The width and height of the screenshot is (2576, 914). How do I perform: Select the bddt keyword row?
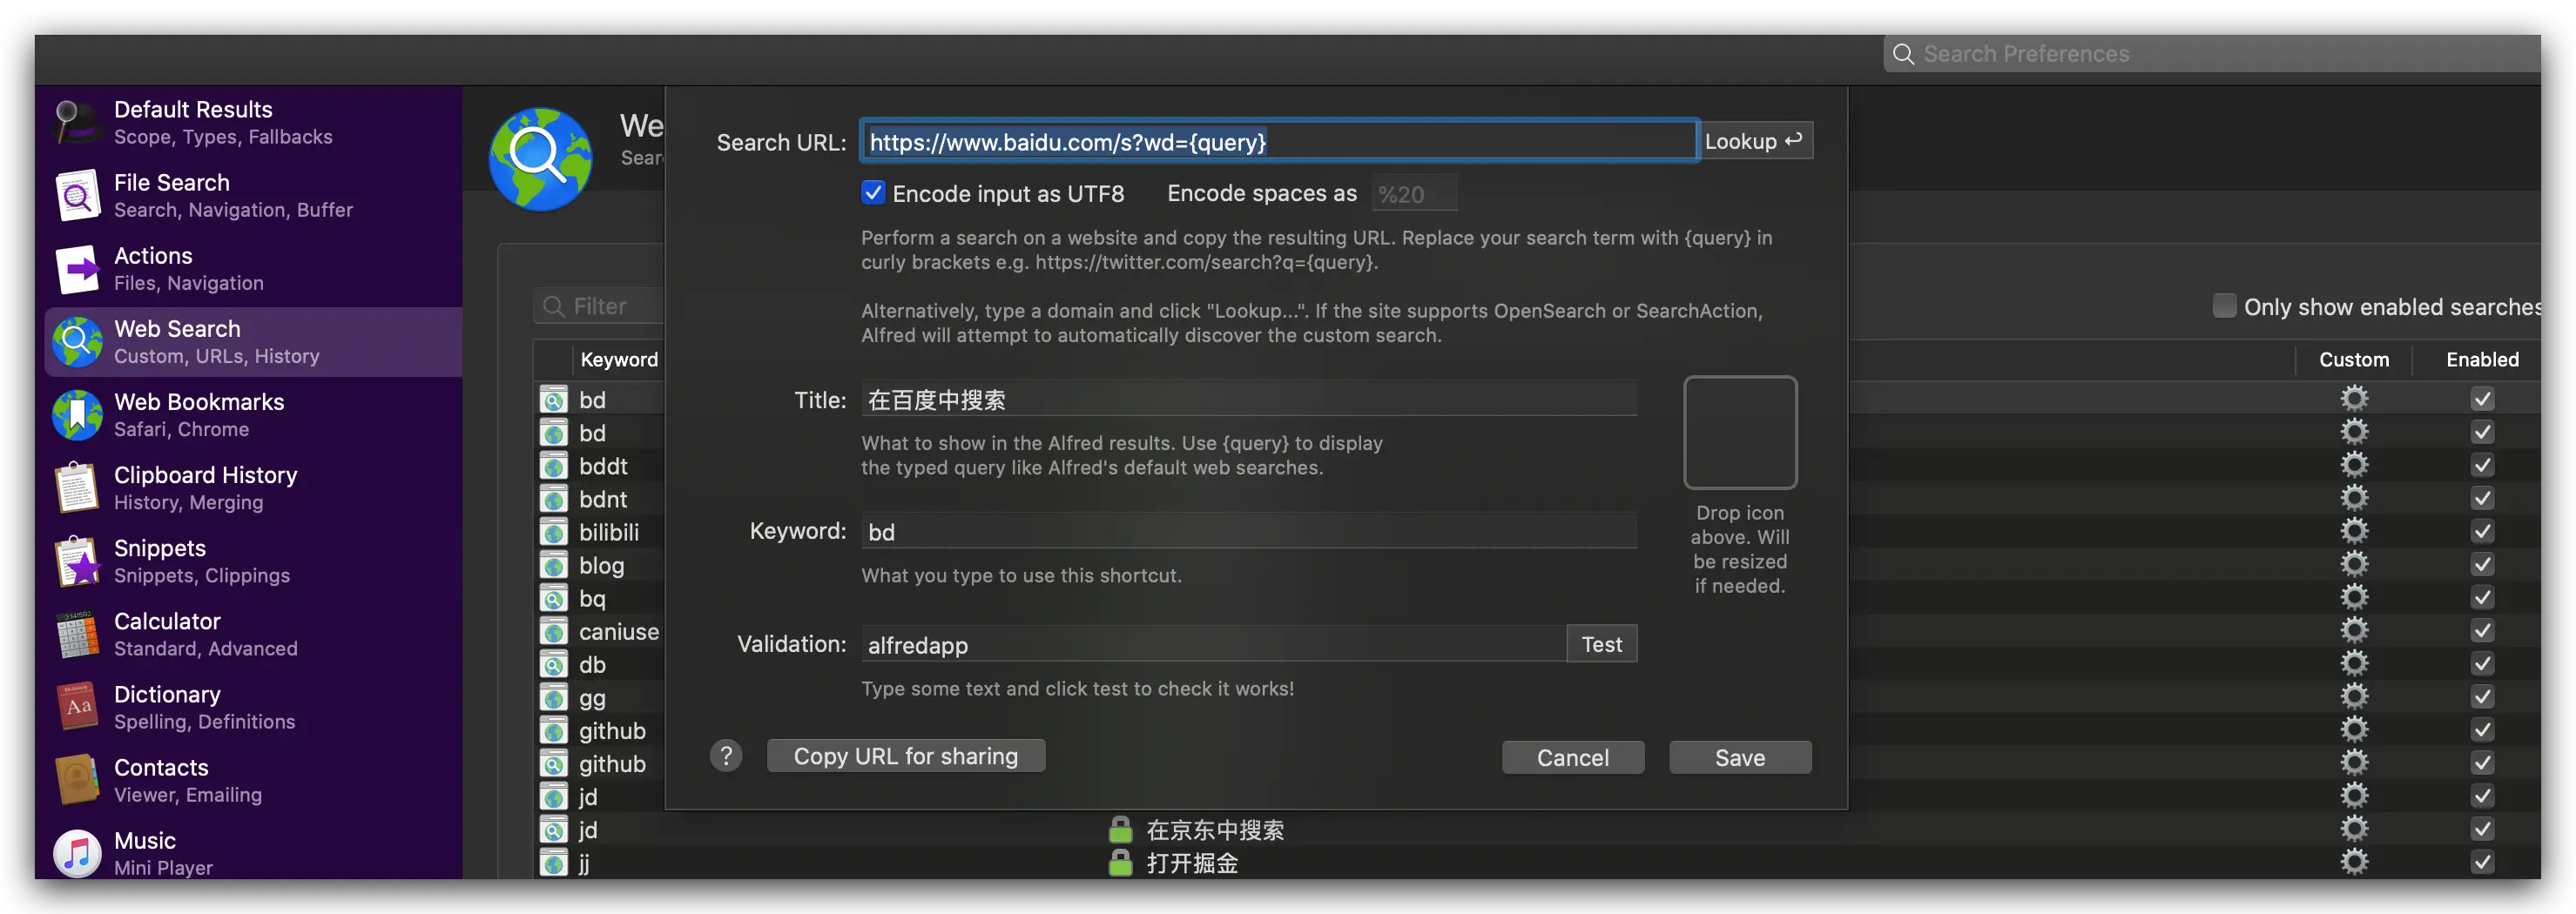tap(603, 466)
